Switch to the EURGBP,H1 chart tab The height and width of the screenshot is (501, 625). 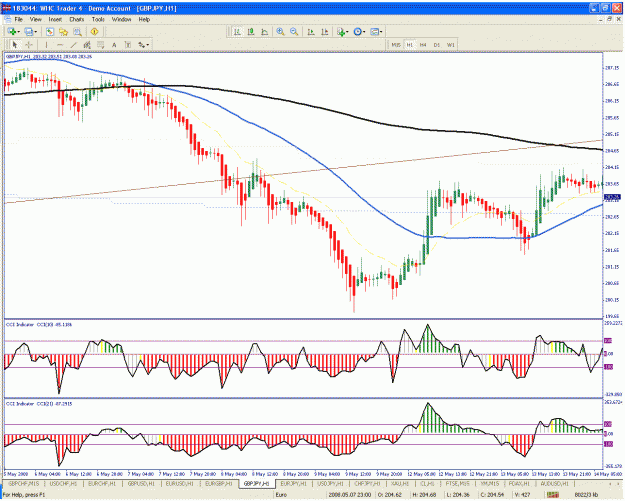tap(218, 483)
